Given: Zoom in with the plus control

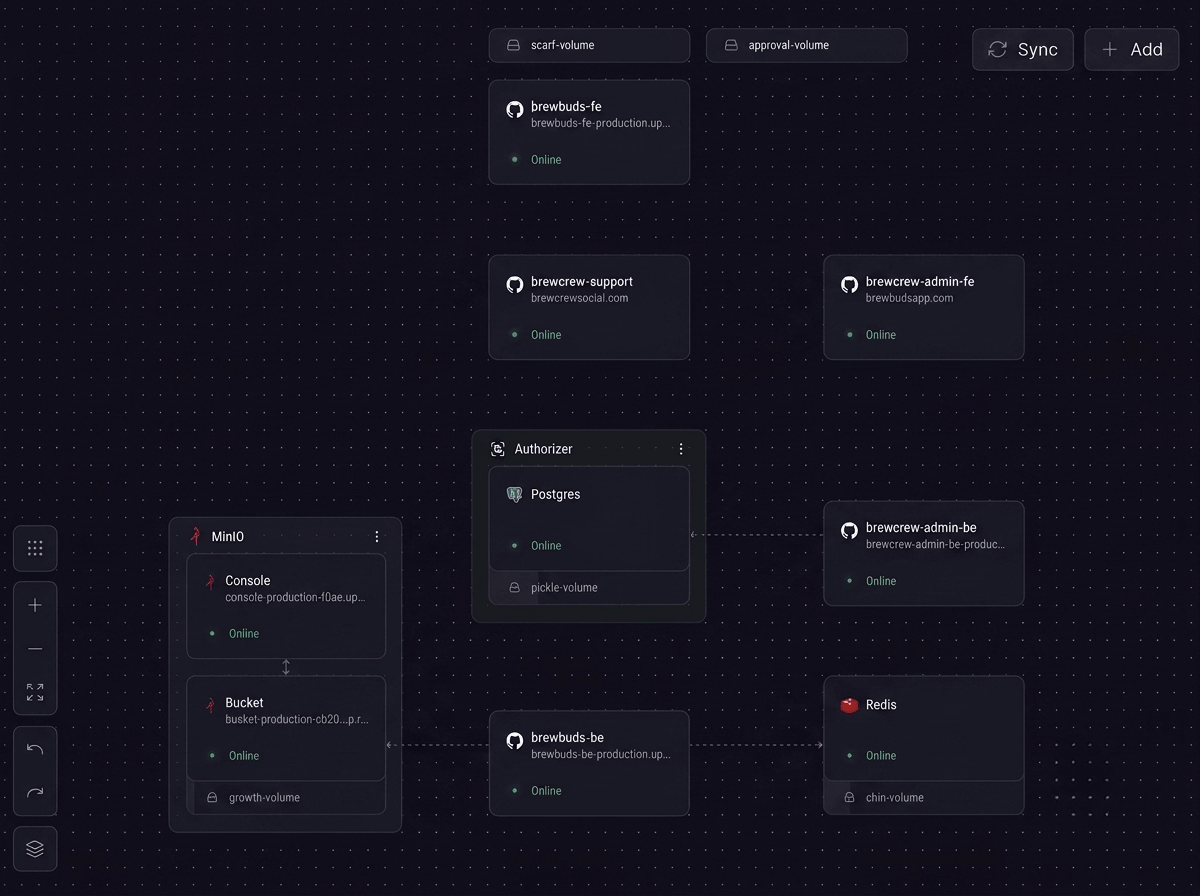Looking at the screenshot, I should (35, 605).
